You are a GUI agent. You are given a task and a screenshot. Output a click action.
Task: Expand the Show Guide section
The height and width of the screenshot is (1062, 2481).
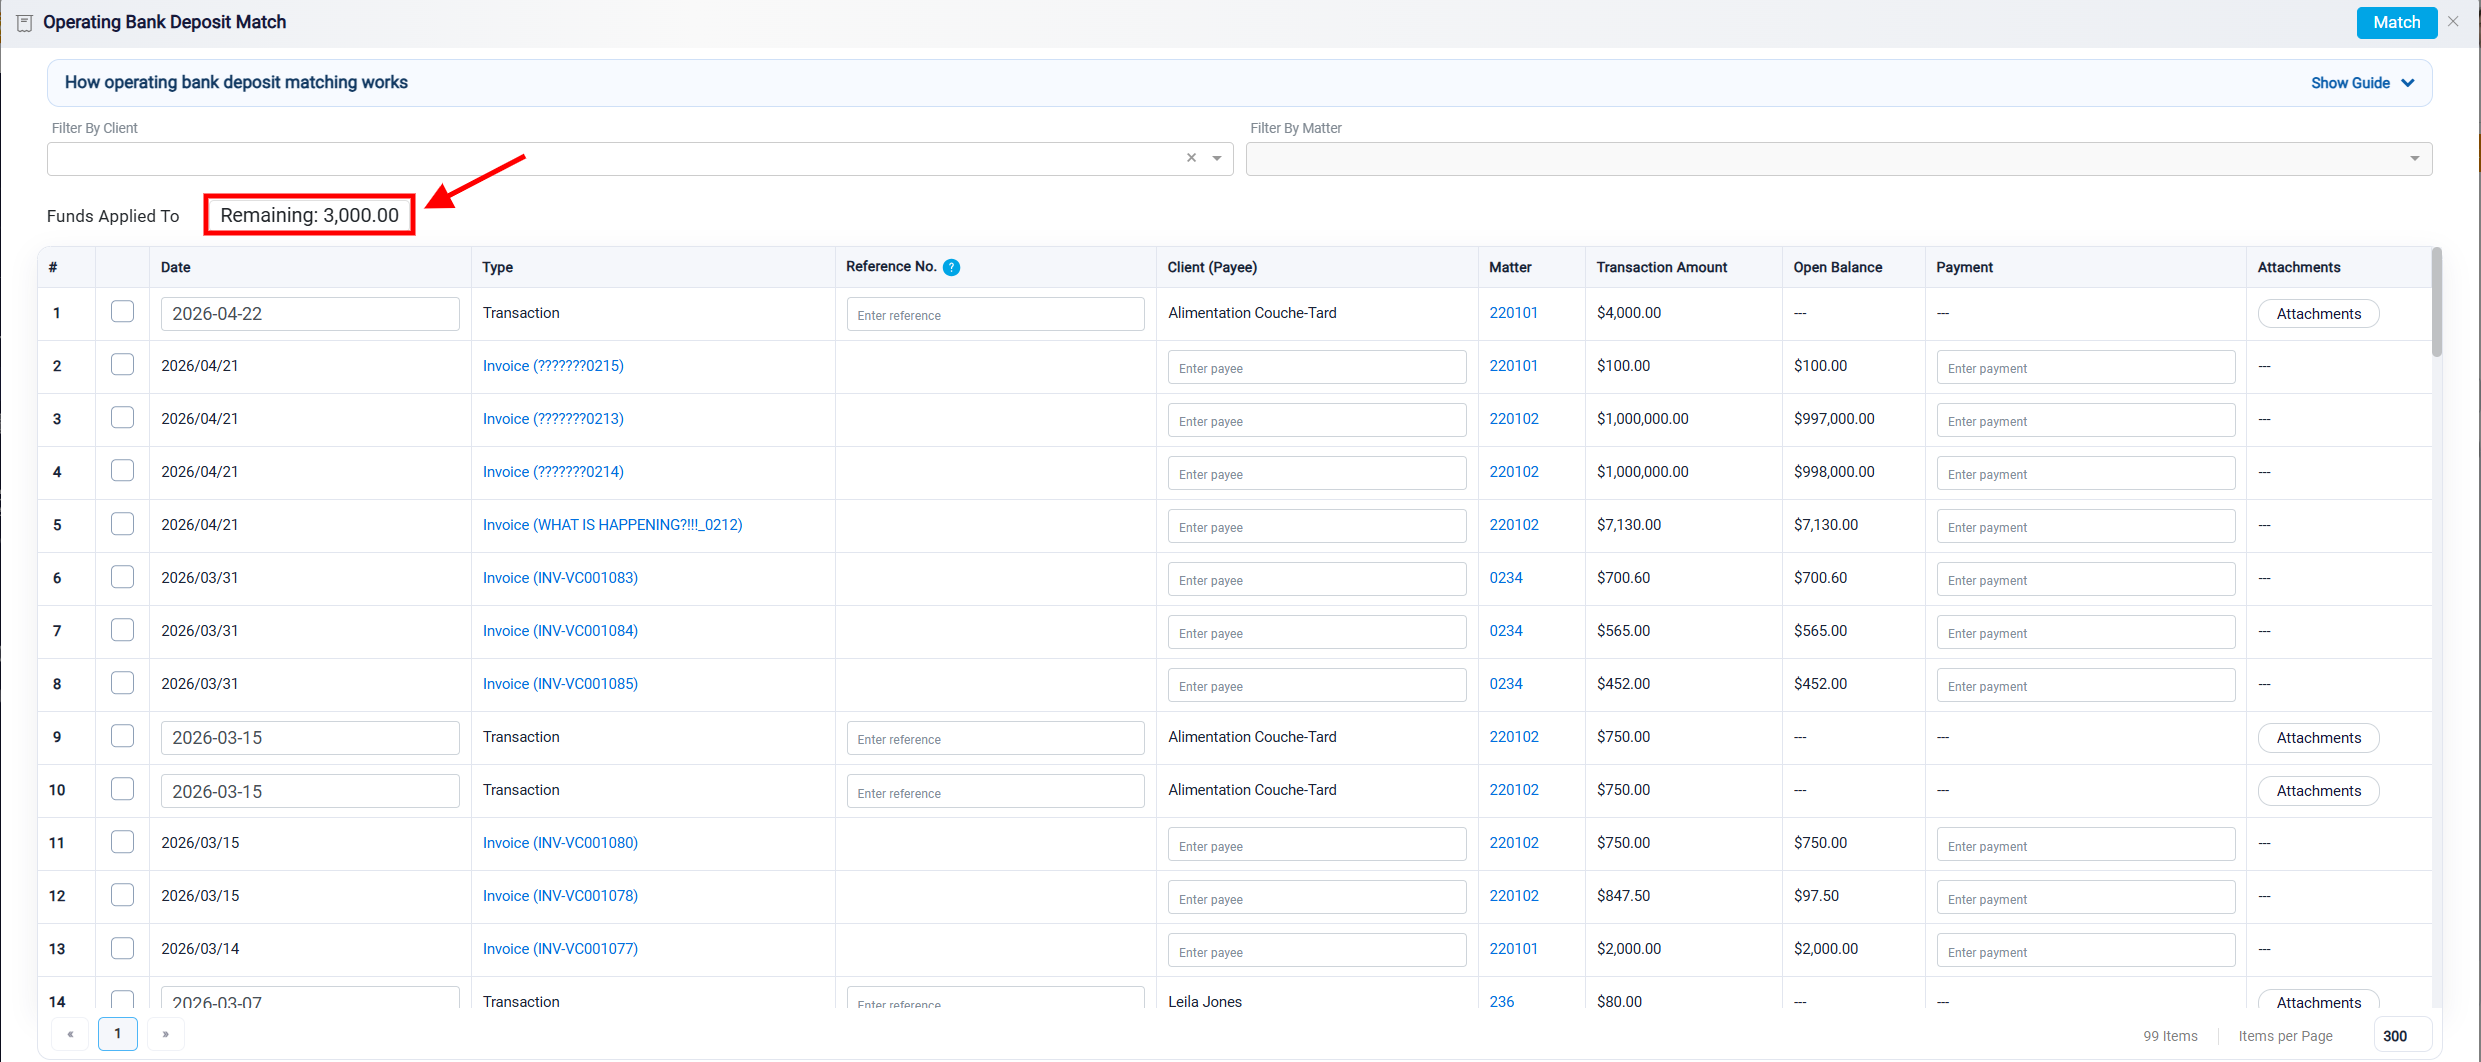click(x=2363, y=83)
